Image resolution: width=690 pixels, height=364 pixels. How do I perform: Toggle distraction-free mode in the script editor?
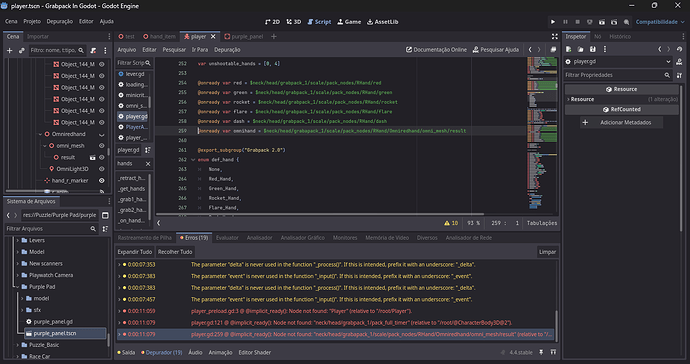554,37
